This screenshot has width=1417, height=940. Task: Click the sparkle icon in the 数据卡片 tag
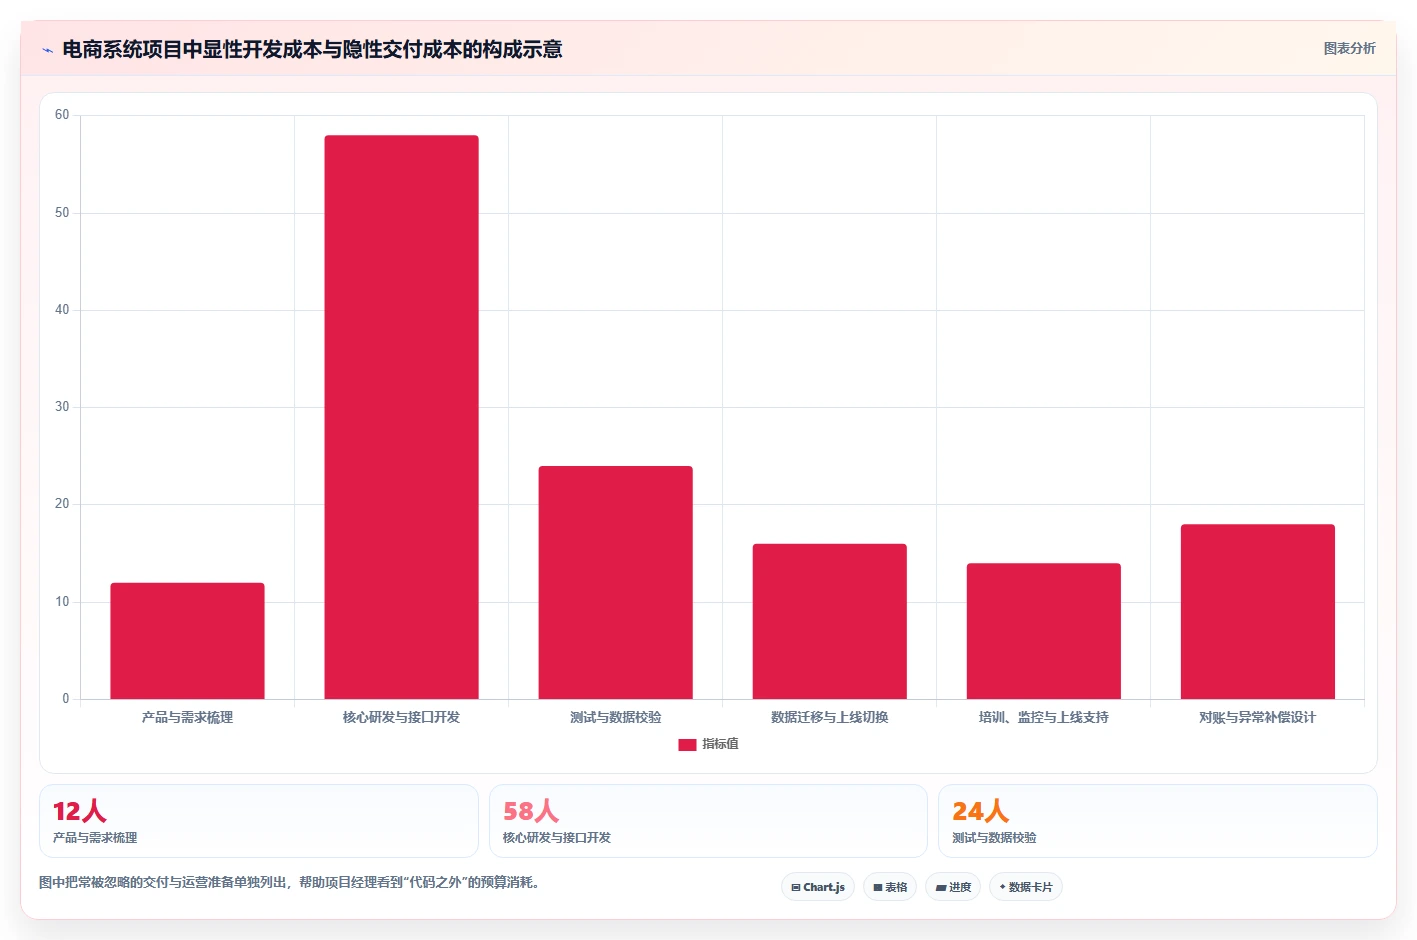[1003, 887]
